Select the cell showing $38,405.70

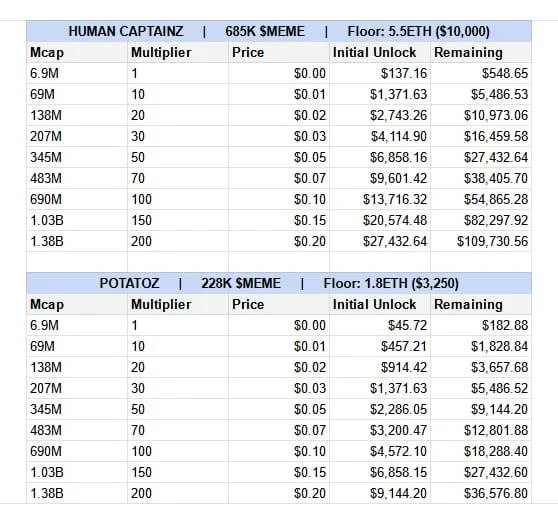[x=481, y=178]
